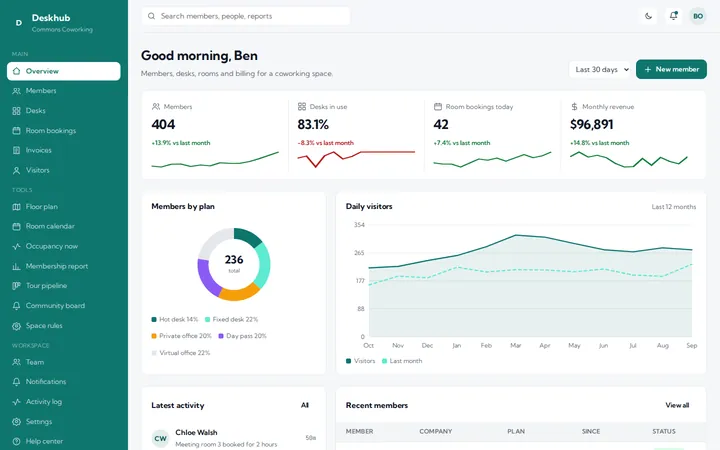Open the Latest activity All filter

[305, 405]
